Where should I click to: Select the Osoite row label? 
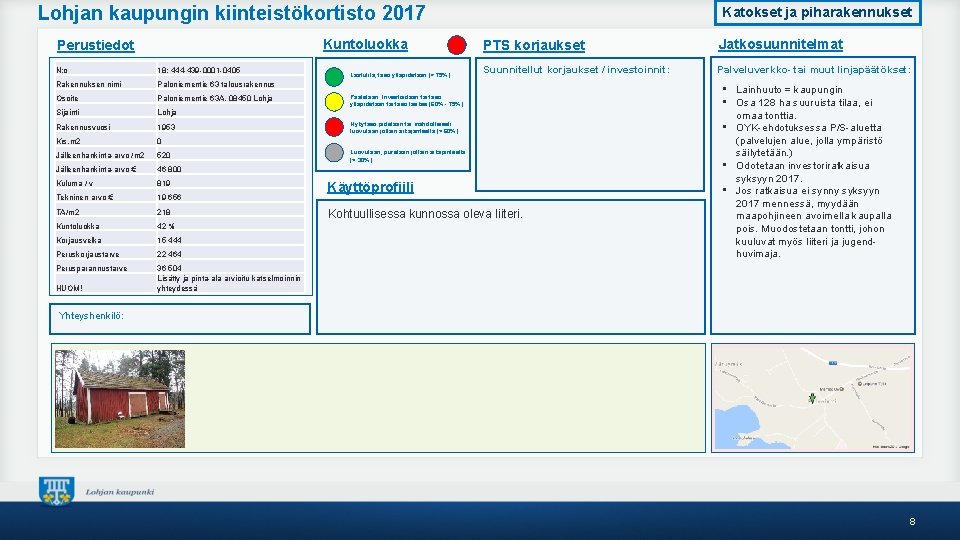pos(67,98)
